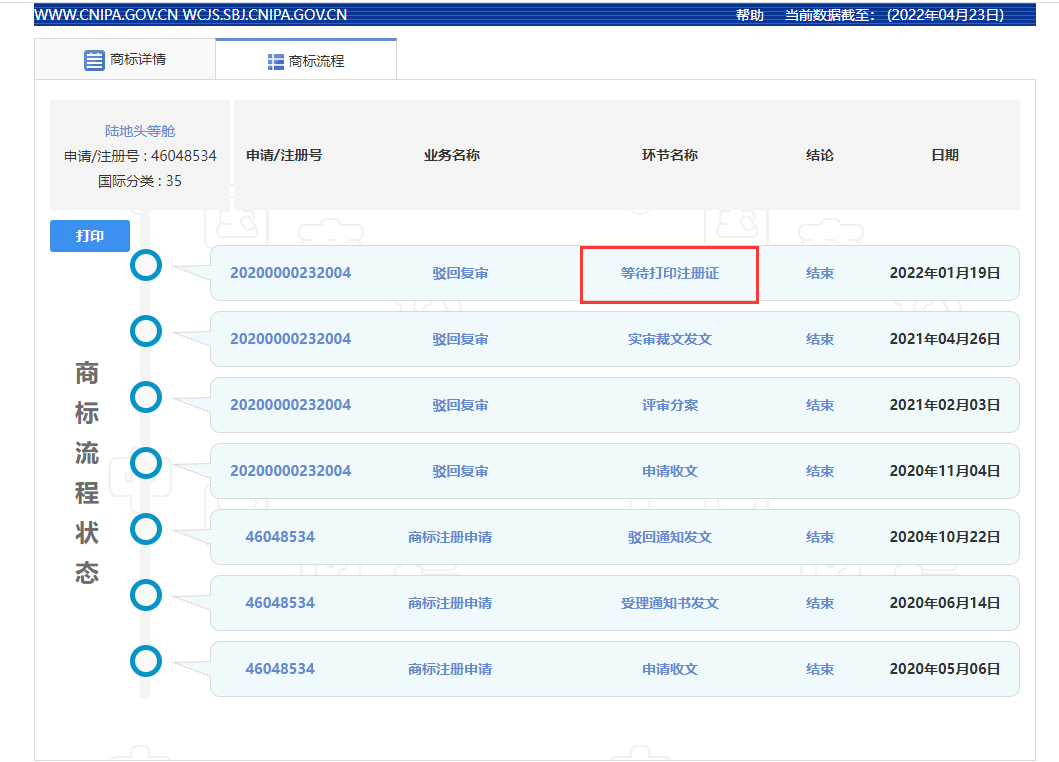Click the blue 打印 button
This screenshot has height=762, width=1059.
coord(89,235)
